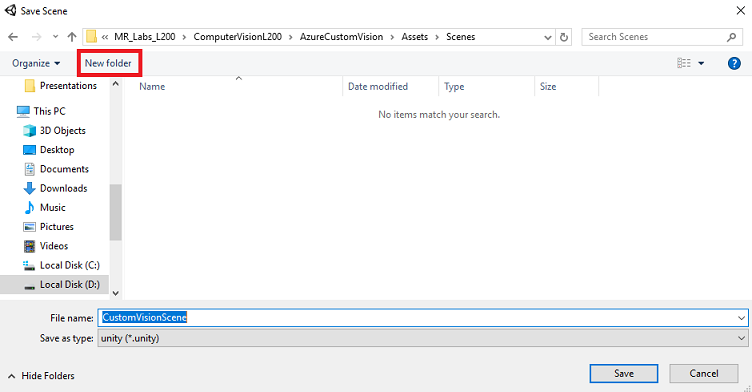Click the Downloads arrow icon

[29, 188]
